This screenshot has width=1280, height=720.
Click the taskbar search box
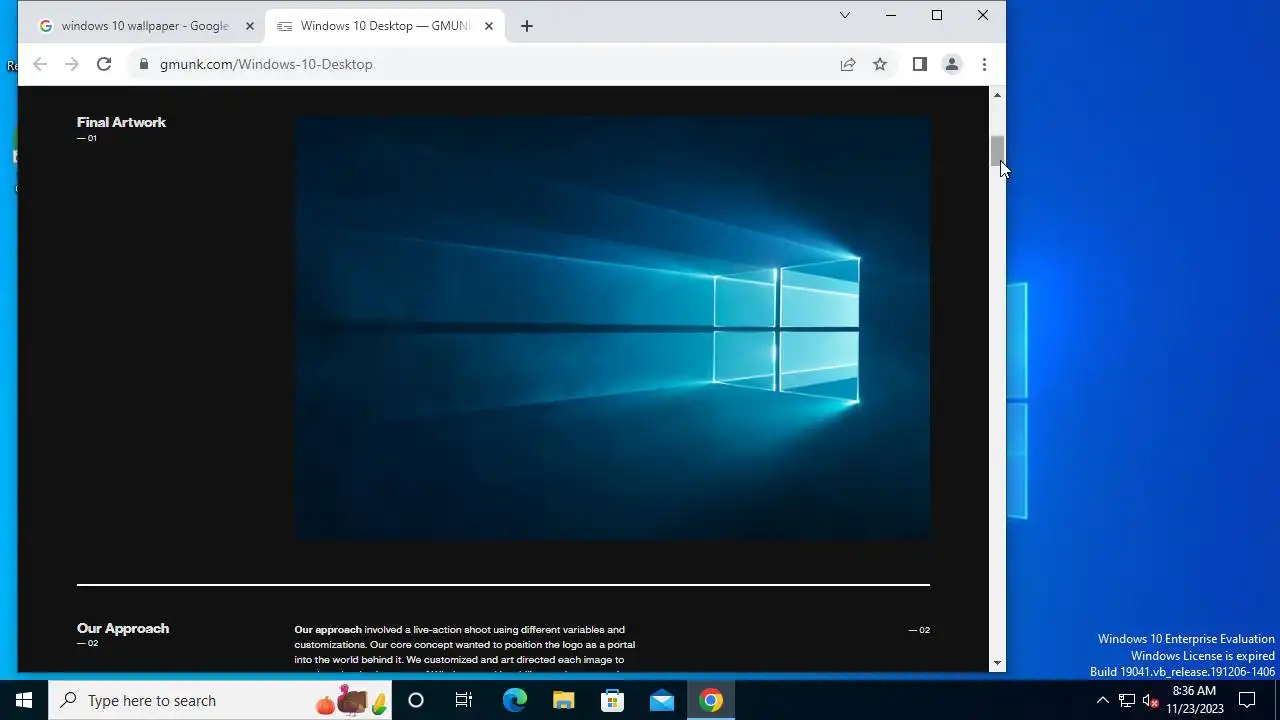pos(220,700)
